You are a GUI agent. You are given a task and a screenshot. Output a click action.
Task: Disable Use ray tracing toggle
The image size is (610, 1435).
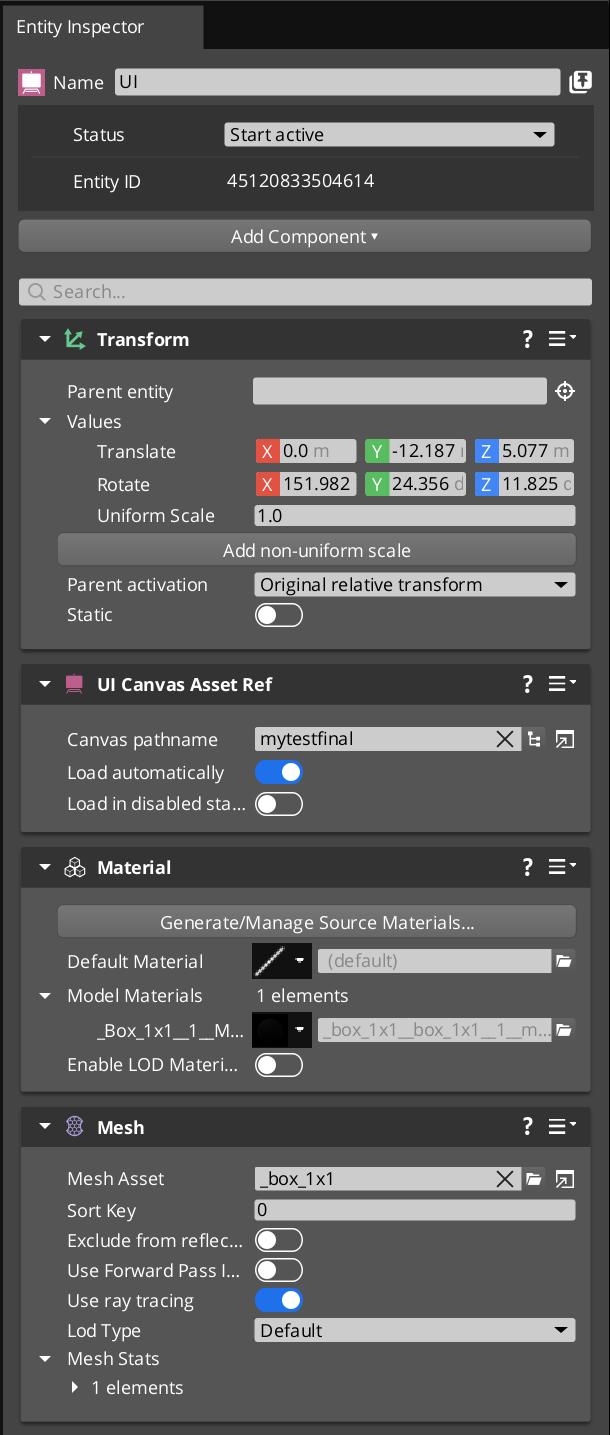(x=279, y=1300)
